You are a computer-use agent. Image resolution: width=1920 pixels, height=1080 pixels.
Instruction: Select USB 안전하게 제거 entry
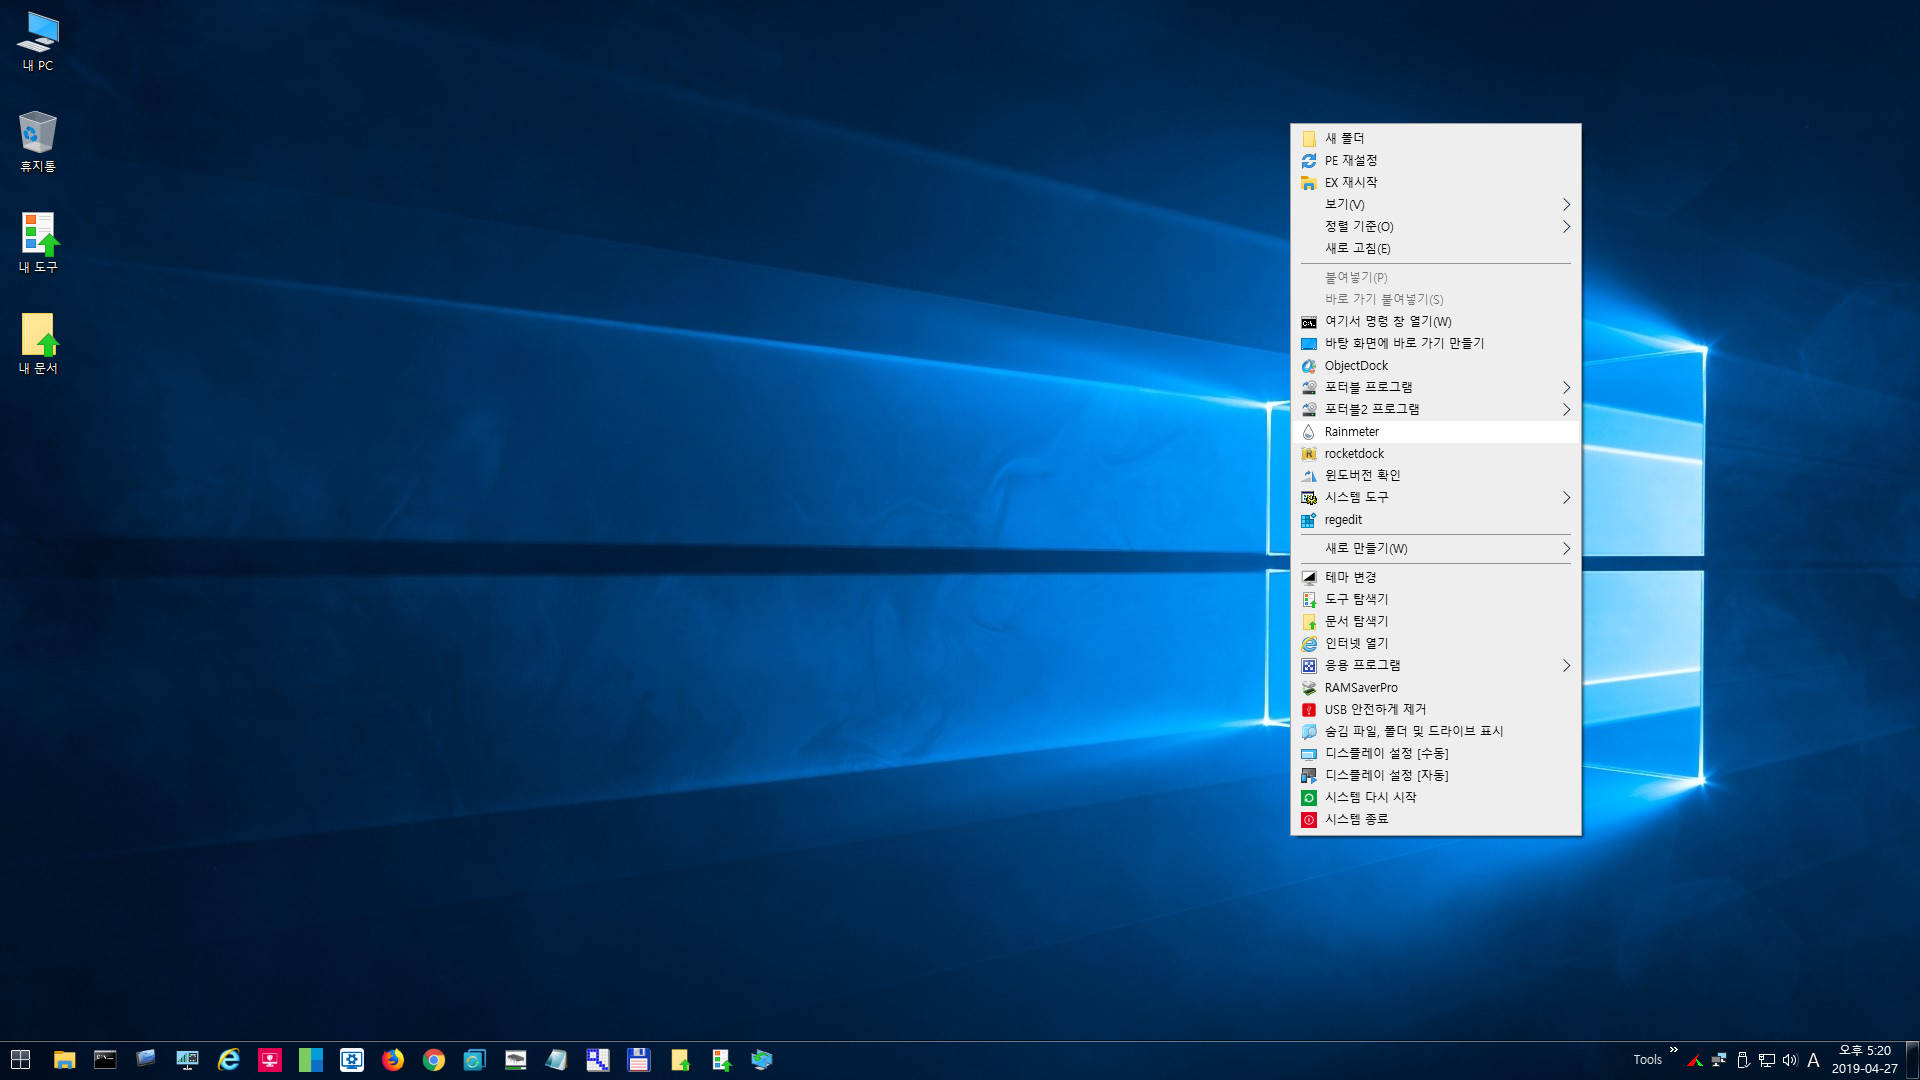pyautogui.click(x=1436, y=709)
